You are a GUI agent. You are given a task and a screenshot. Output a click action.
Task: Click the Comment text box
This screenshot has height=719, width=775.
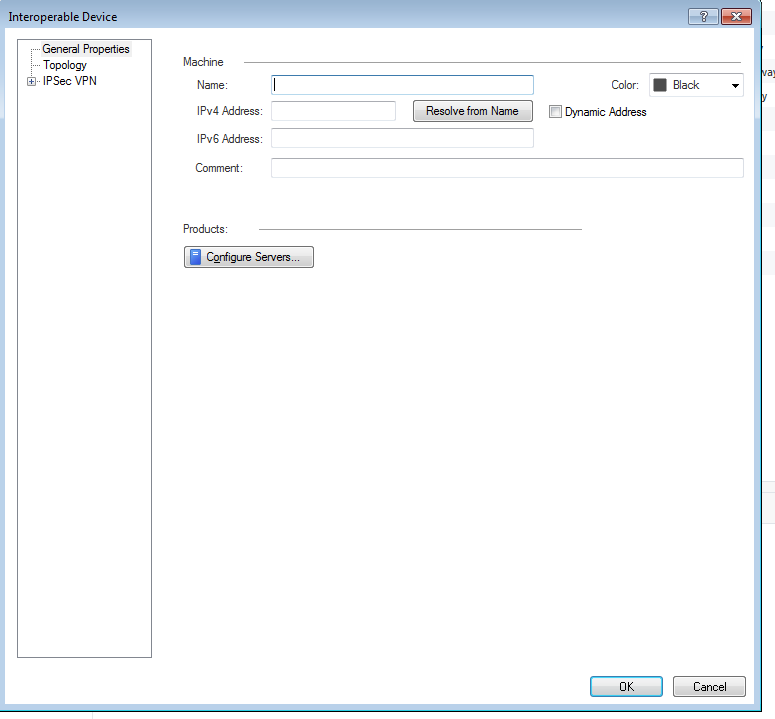tap(507, 168)
